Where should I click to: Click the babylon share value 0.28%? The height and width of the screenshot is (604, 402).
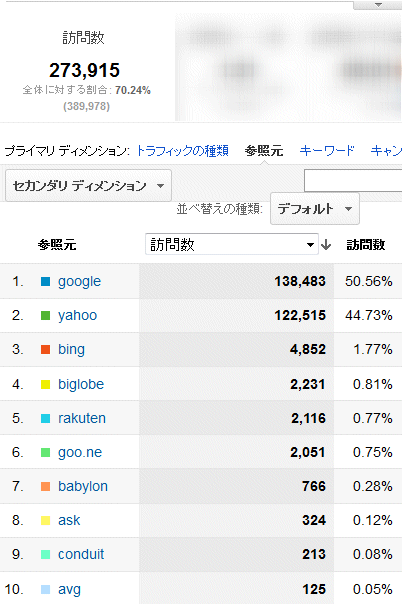click(x=373, y=486)
